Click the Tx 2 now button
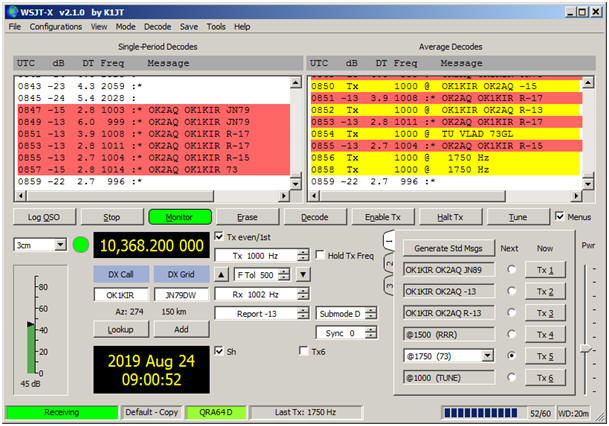 pyautogui.click(x=545, y=292)
